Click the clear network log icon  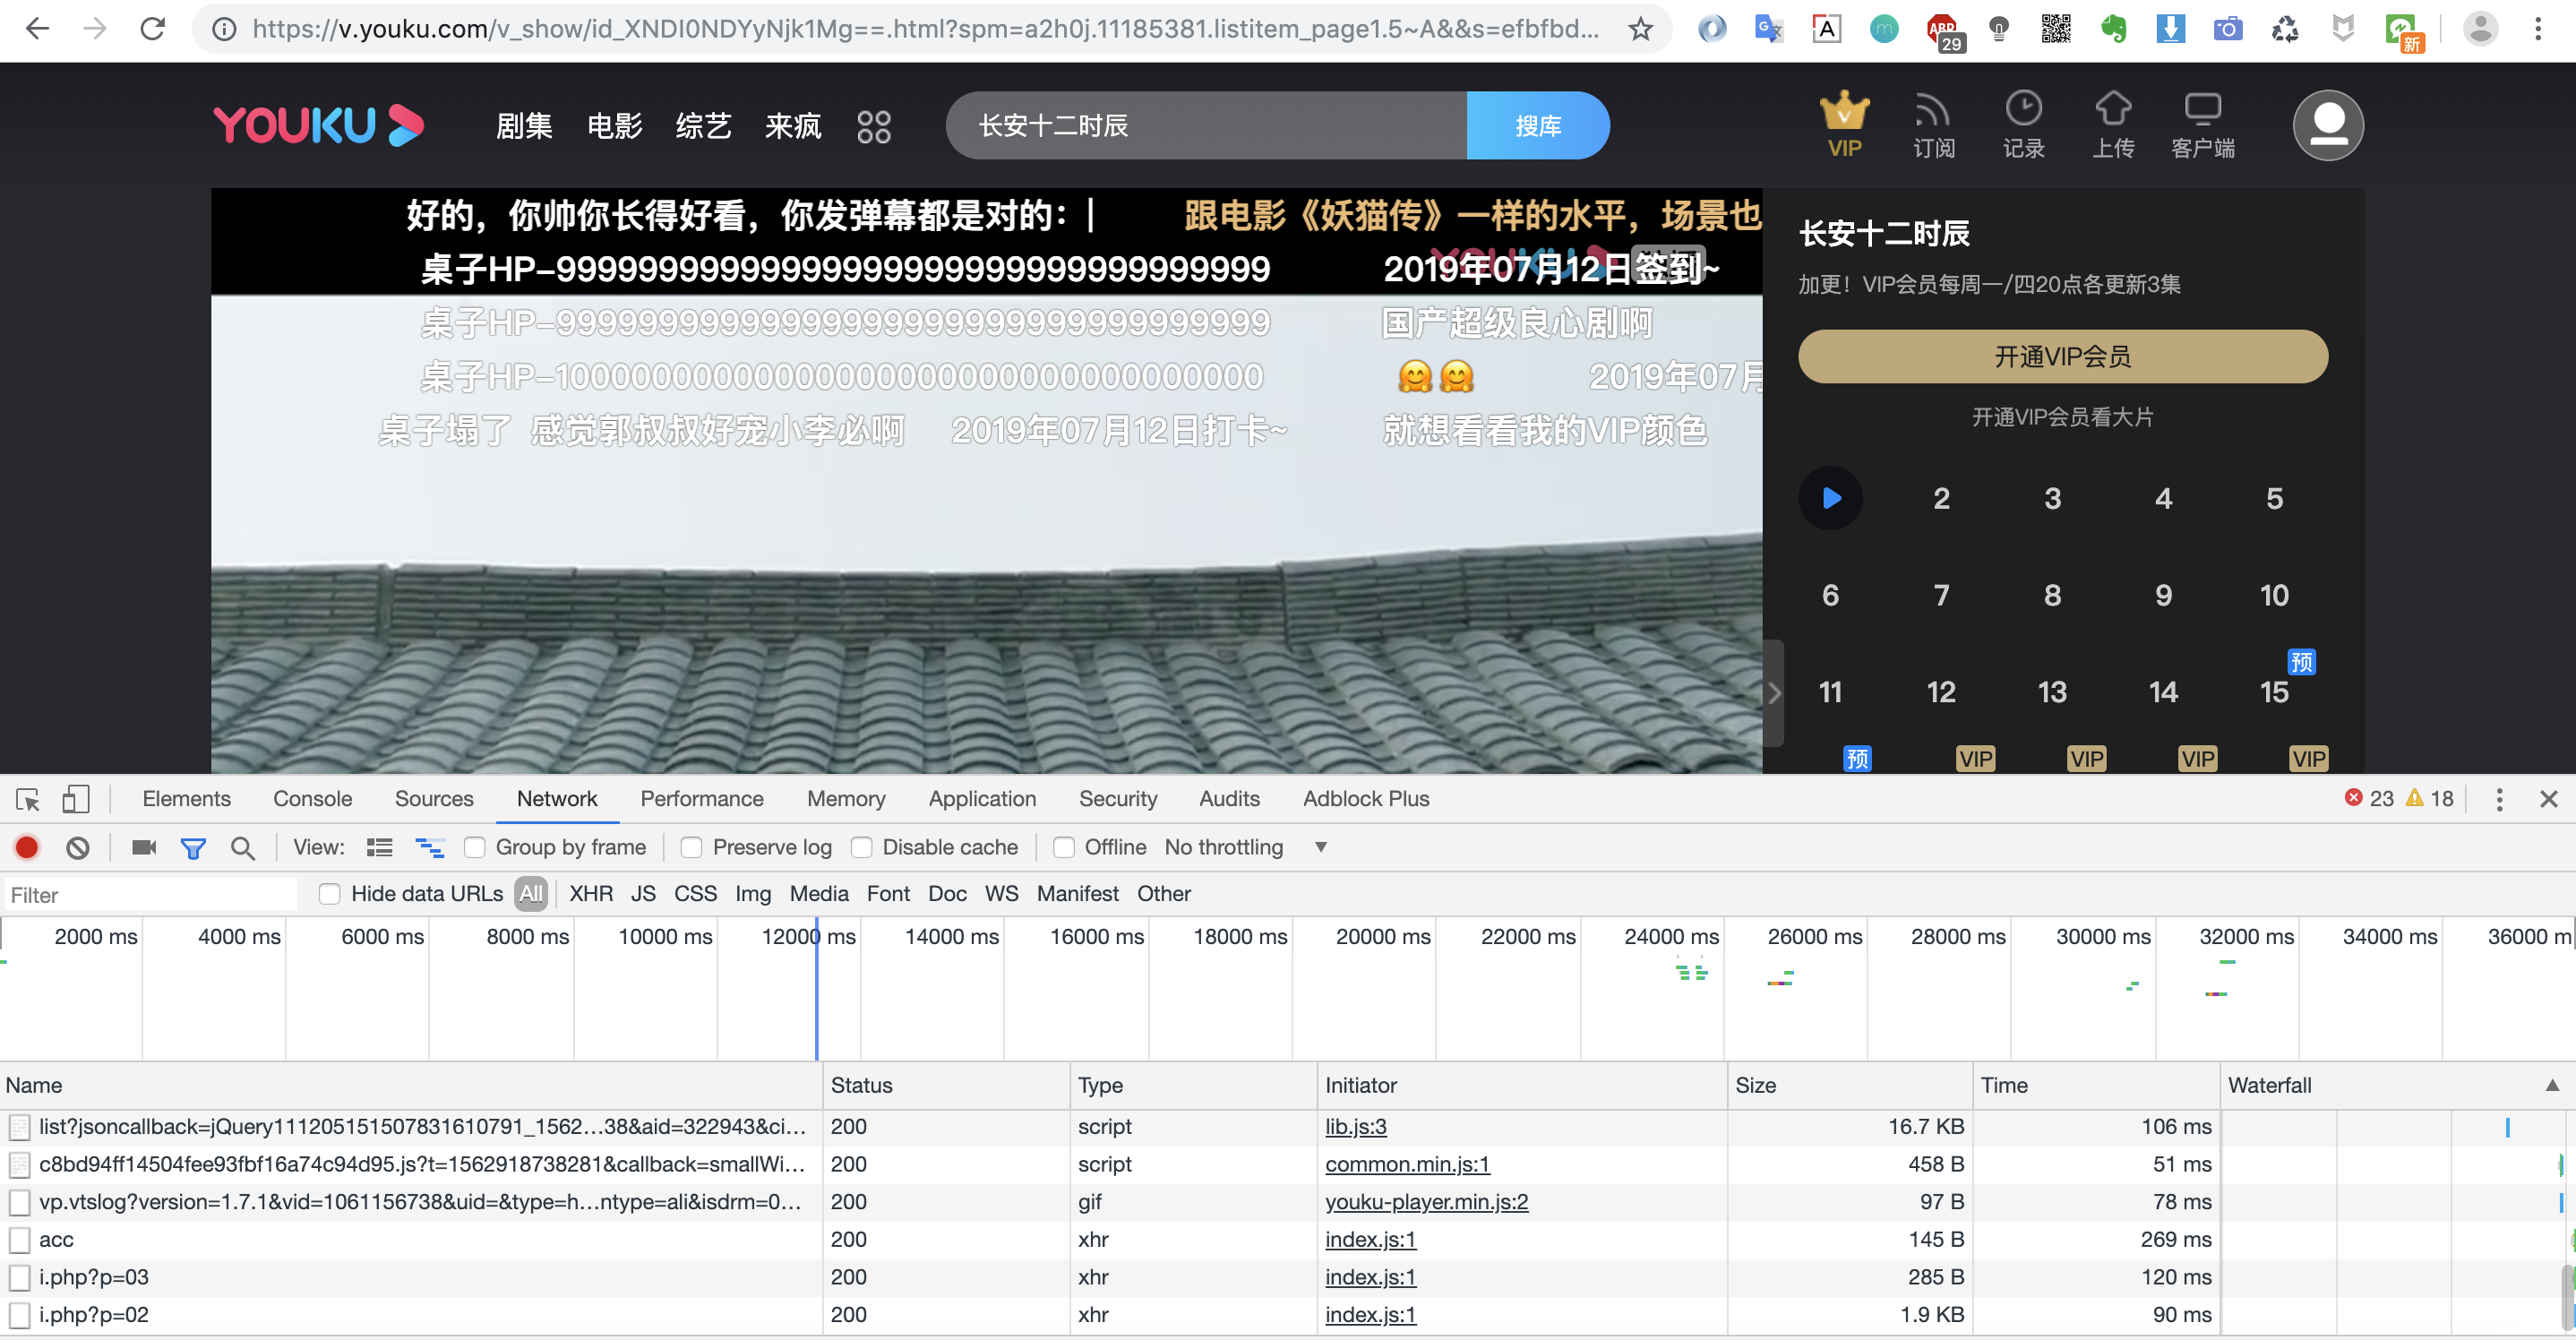77,847
